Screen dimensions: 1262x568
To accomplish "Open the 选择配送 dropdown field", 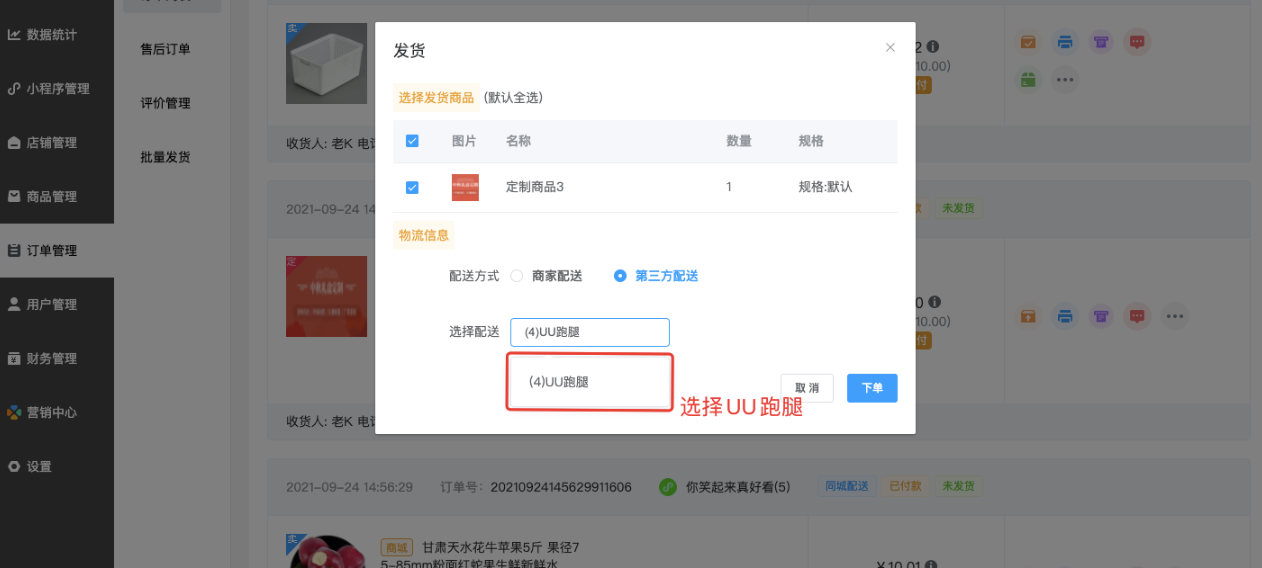I will pos(590,333).
